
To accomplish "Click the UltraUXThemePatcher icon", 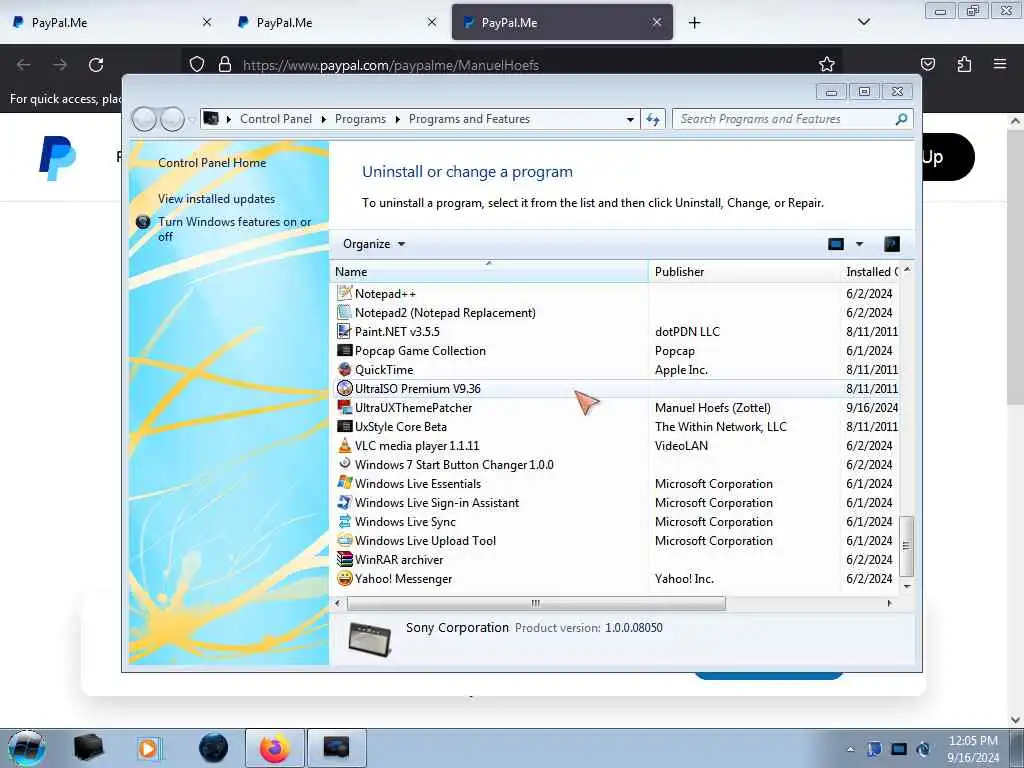I will (344, 407).
